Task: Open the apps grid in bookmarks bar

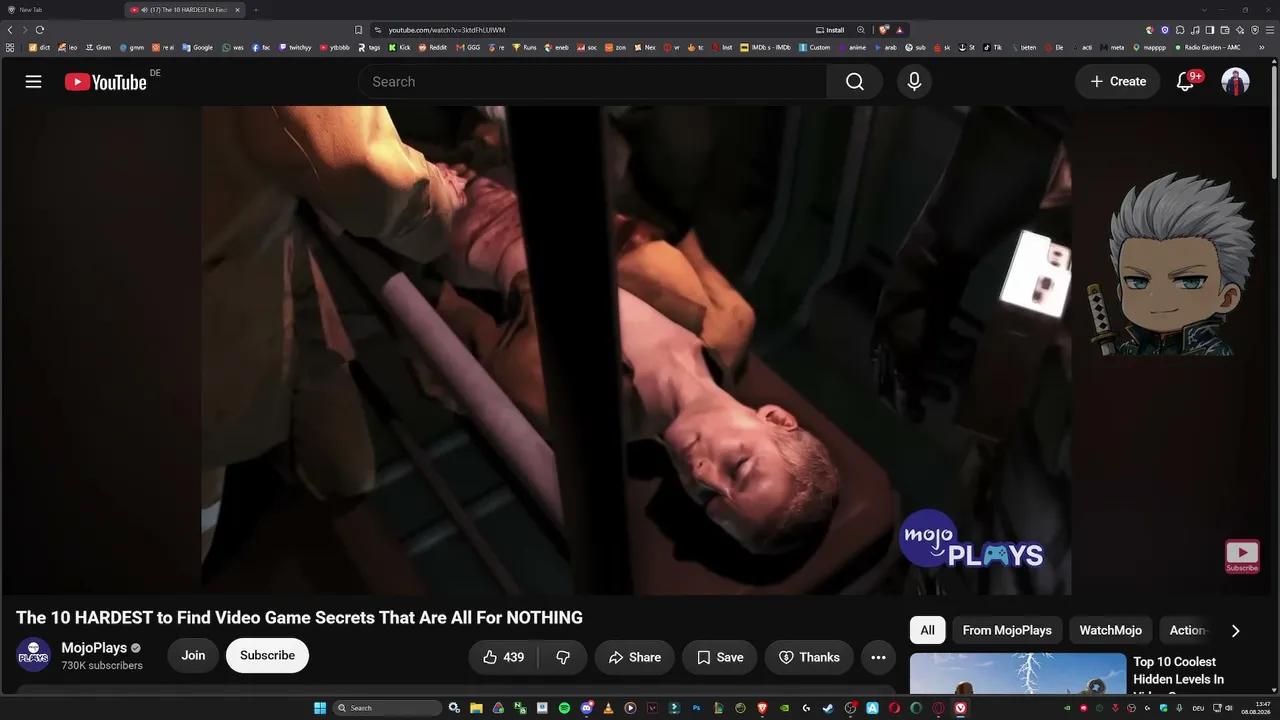Action: point(10,47)
